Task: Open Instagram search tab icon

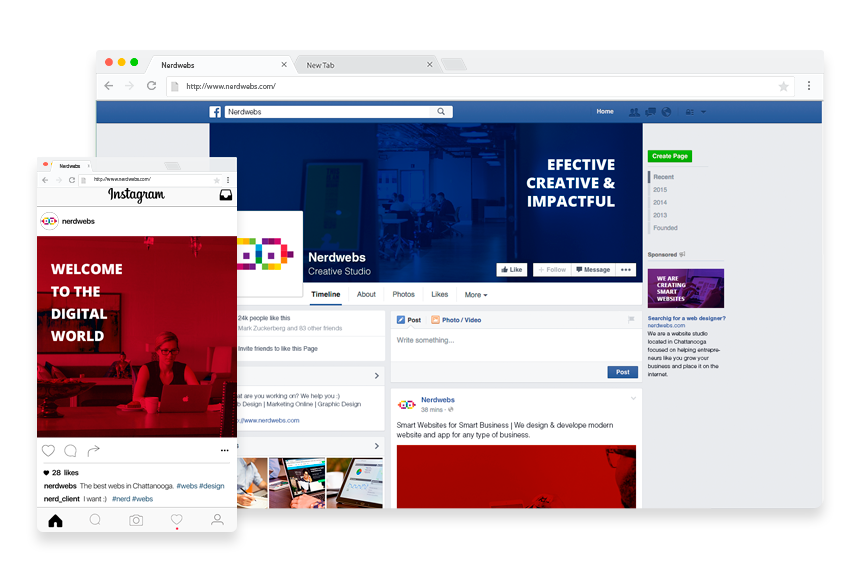Action: 95,520
